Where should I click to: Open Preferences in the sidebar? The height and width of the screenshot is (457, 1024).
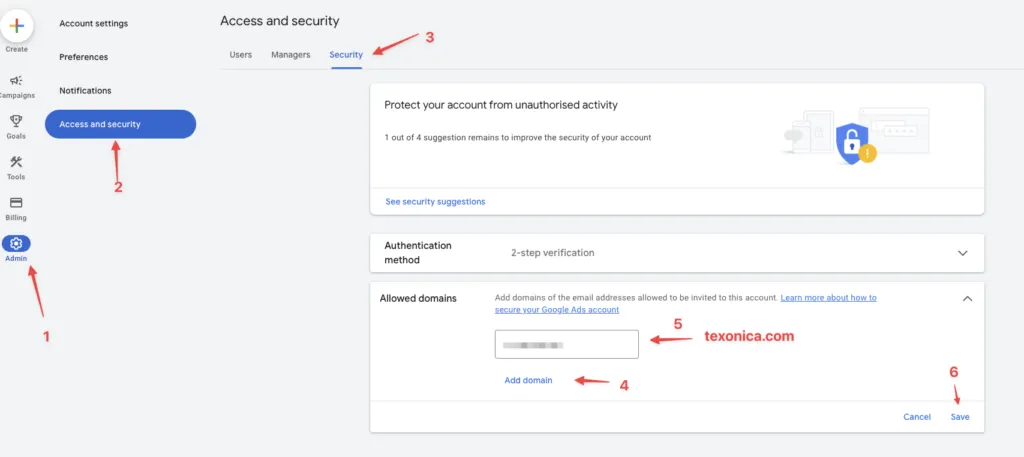pyautogui.click(x=84, y=57)
